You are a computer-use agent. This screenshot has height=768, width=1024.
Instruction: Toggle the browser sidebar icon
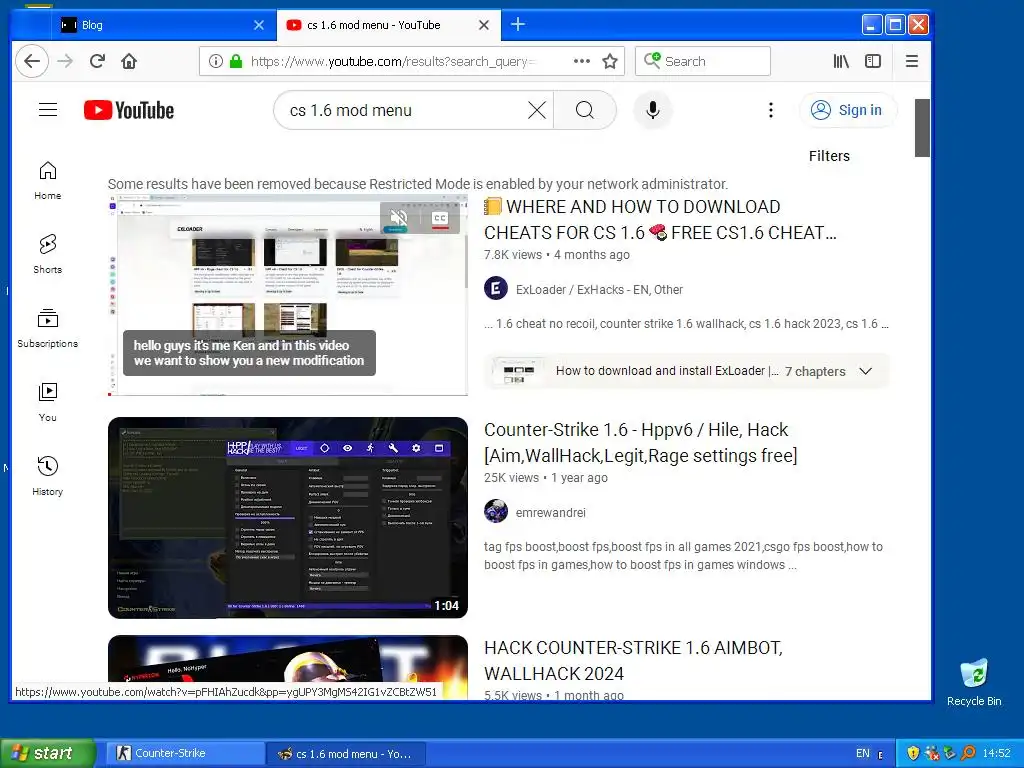tap(873, 61)
